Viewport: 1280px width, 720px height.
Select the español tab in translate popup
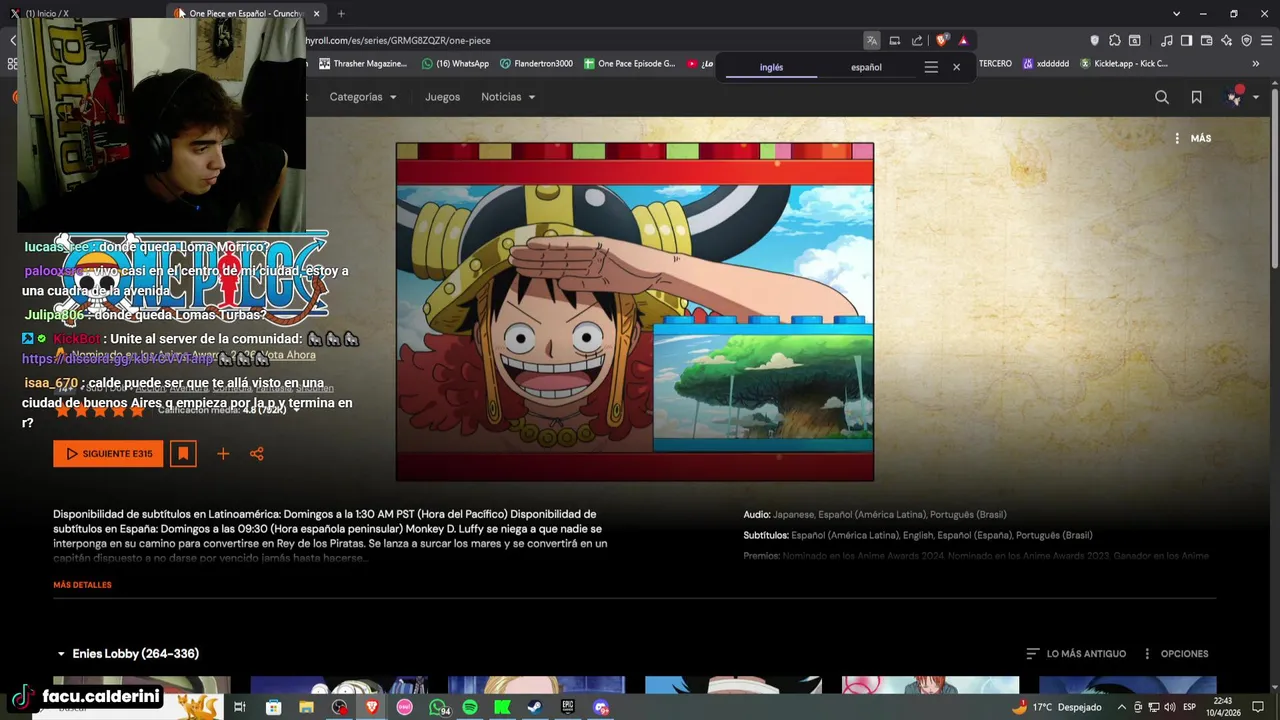tap(866, 68)
